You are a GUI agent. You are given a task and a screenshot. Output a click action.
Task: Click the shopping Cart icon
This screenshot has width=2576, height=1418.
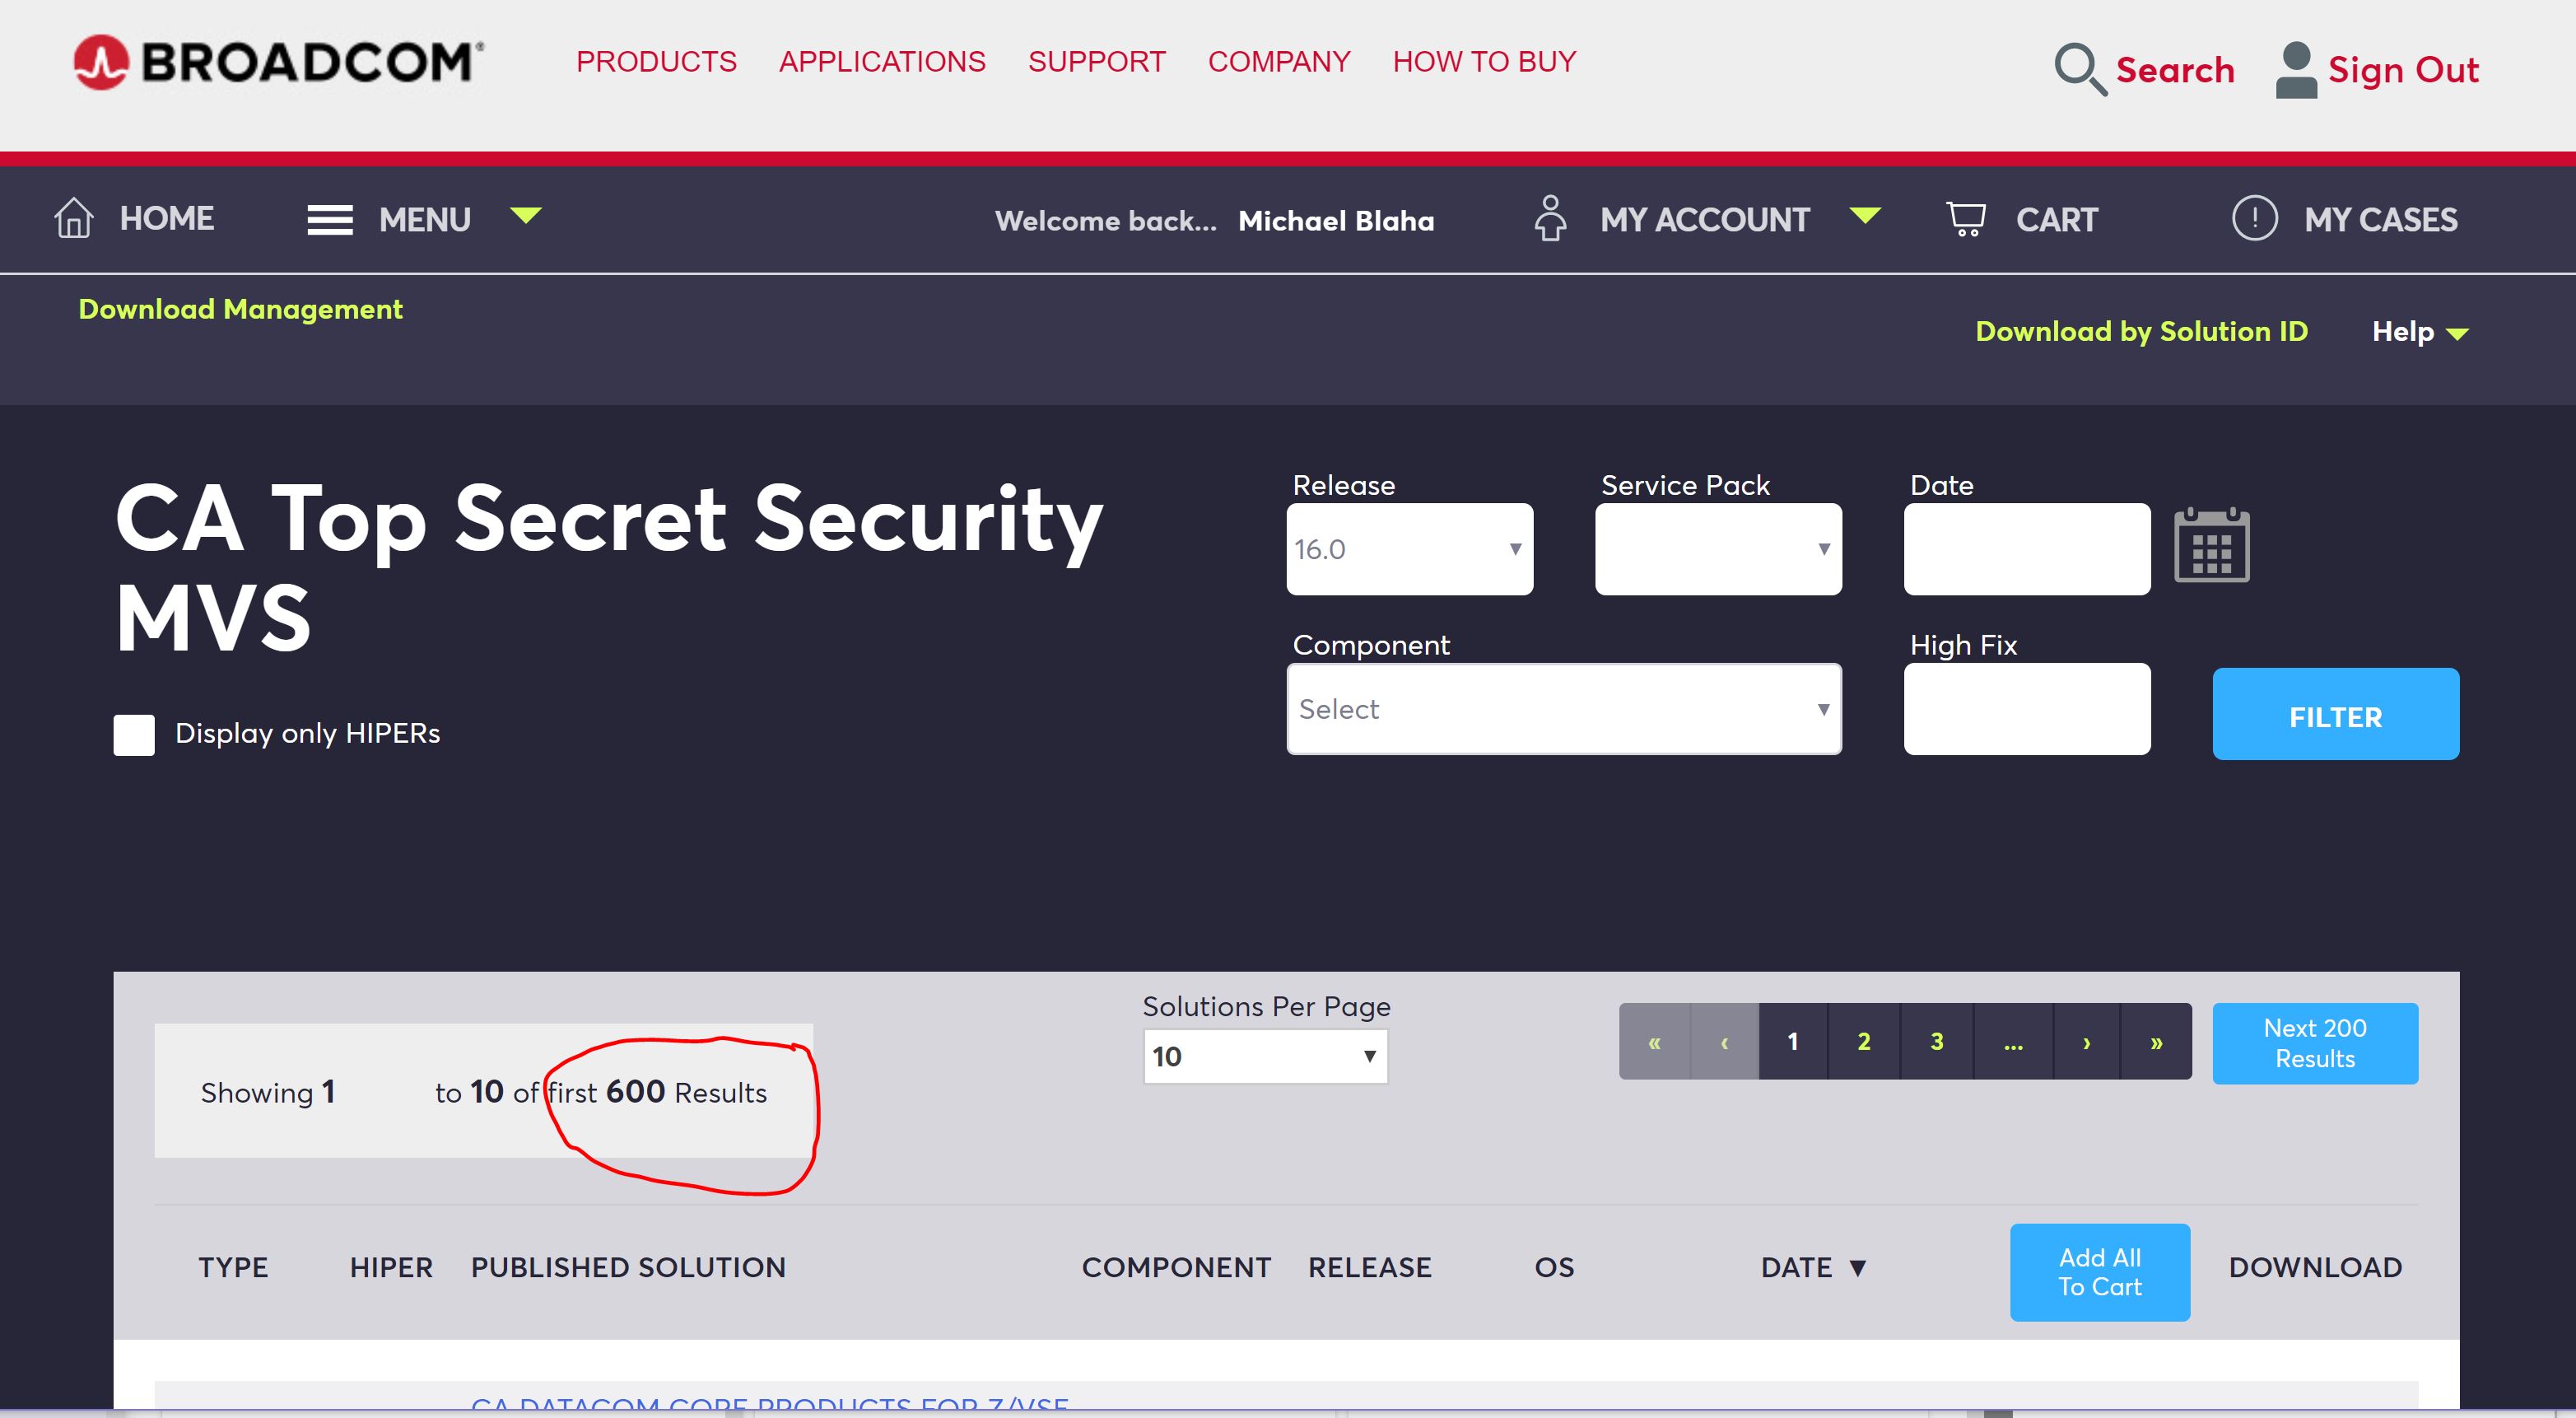[1965, 219]
